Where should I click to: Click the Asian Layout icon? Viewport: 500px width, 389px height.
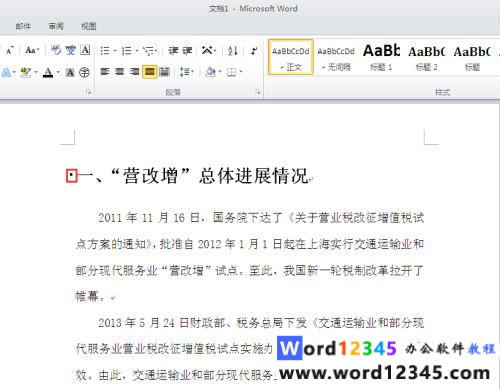pos(207,51)
